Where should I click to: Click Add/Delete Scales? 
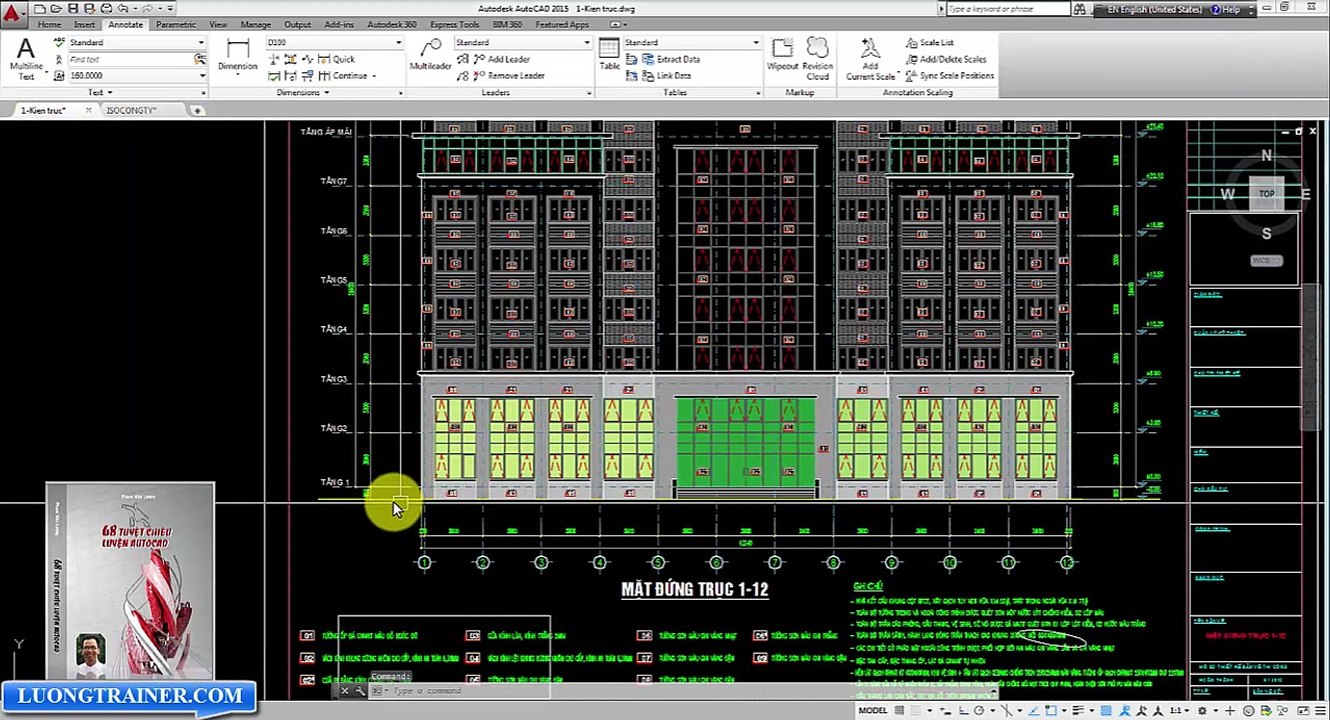tap(946, 59)
